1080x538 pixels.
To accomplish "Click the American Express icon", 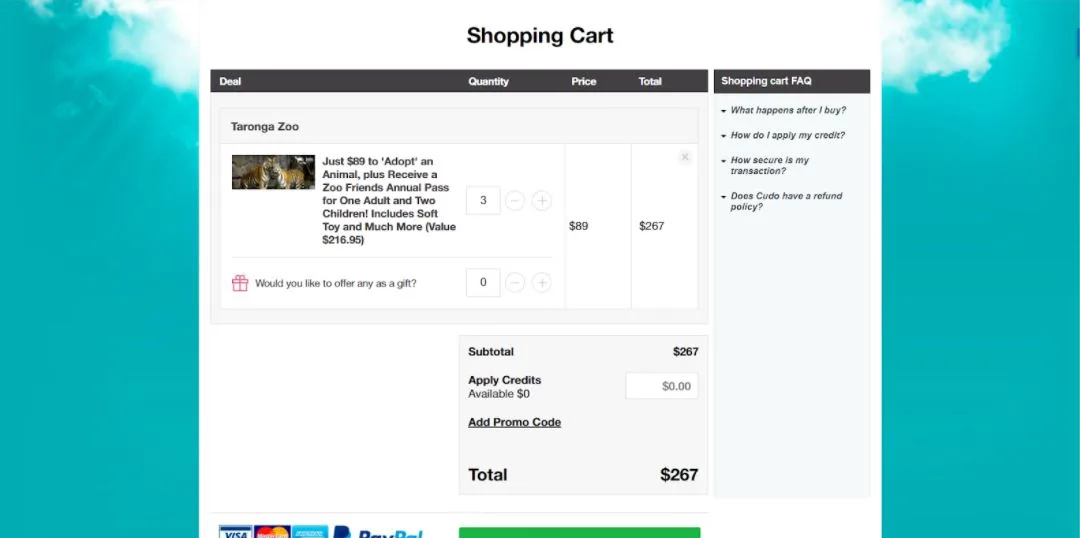I will click(x=309, y=532).
